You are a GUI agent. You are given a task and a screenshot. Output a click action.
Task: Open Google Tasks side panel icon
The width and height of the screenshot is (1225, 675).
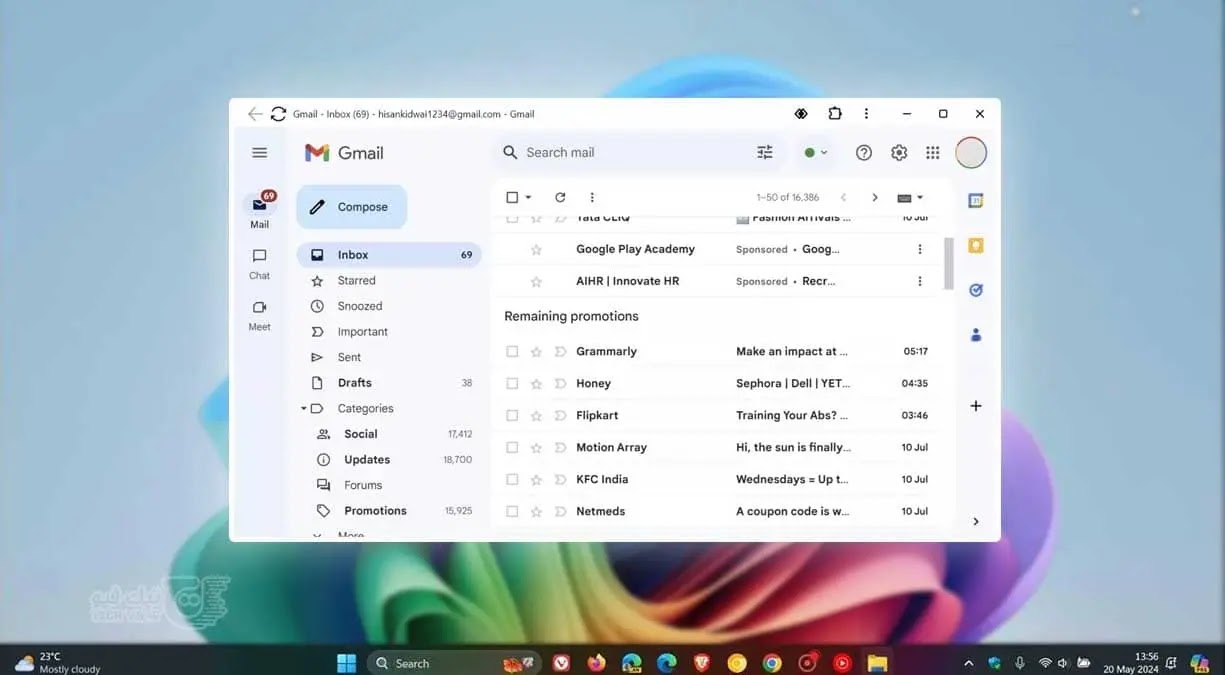(x=976, y=290)
